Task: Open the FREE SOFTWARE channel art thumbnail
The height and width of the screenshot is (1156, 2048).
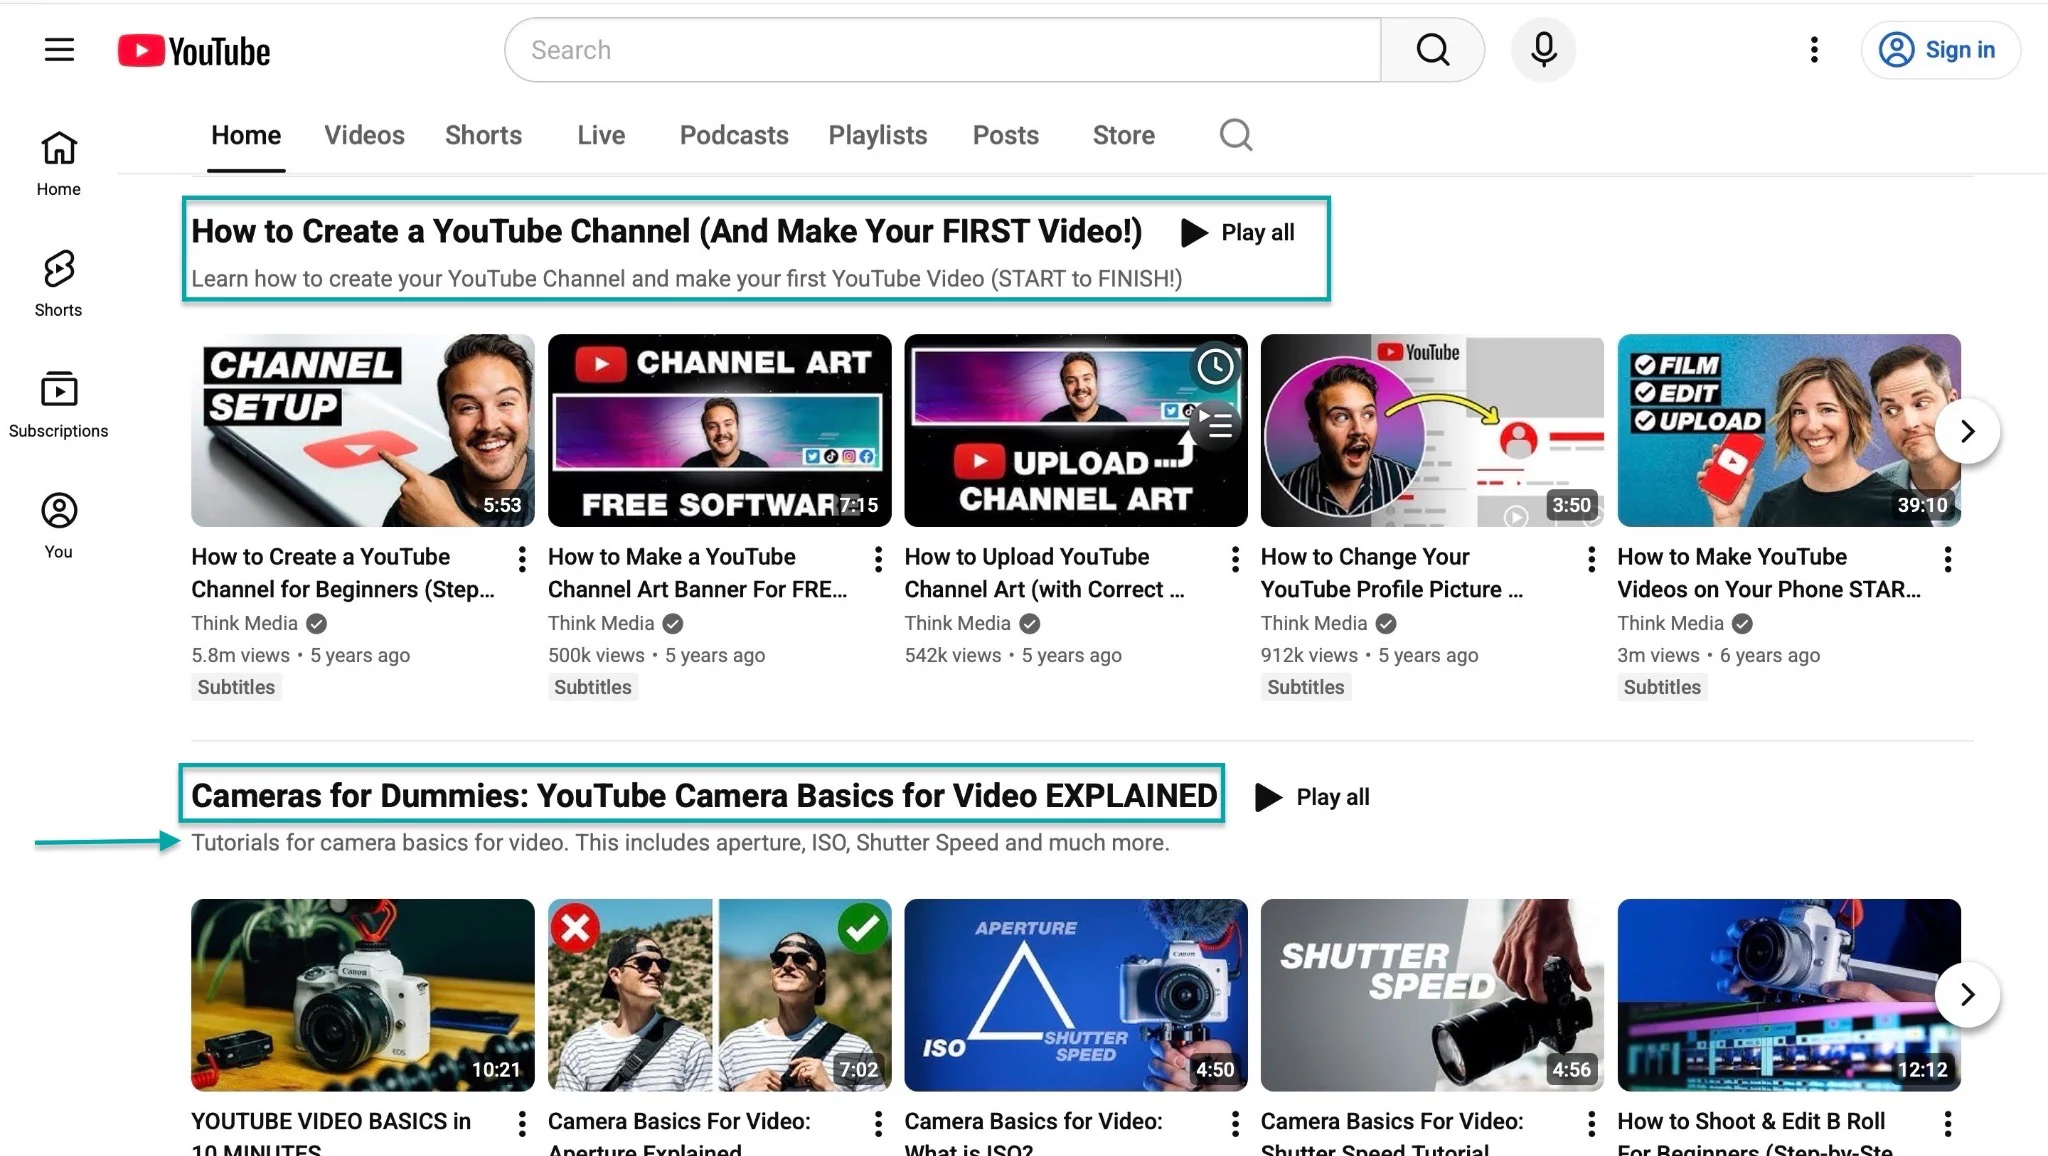Action: 719,430
